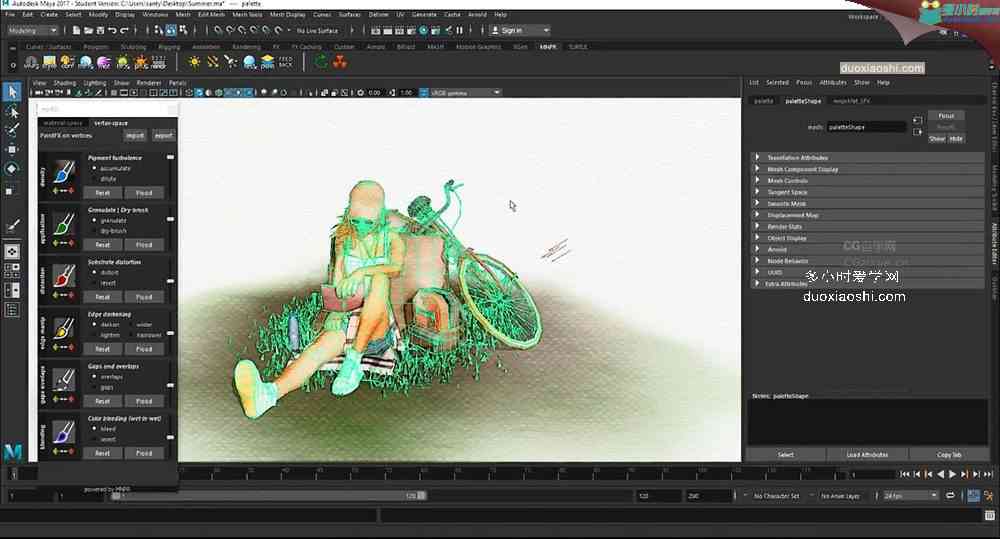Select the dry-brush radio option
Screen dimensions: 1000x539
[96, 231]
